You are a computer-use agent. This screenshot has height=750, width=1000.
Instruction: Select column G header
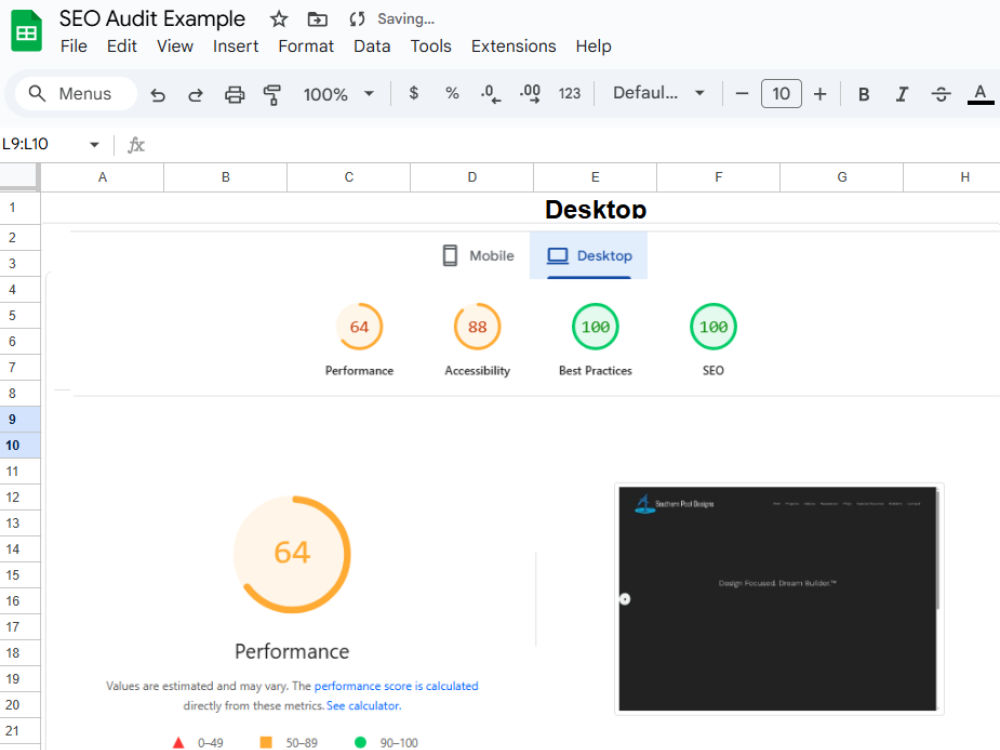pos(842,177)
